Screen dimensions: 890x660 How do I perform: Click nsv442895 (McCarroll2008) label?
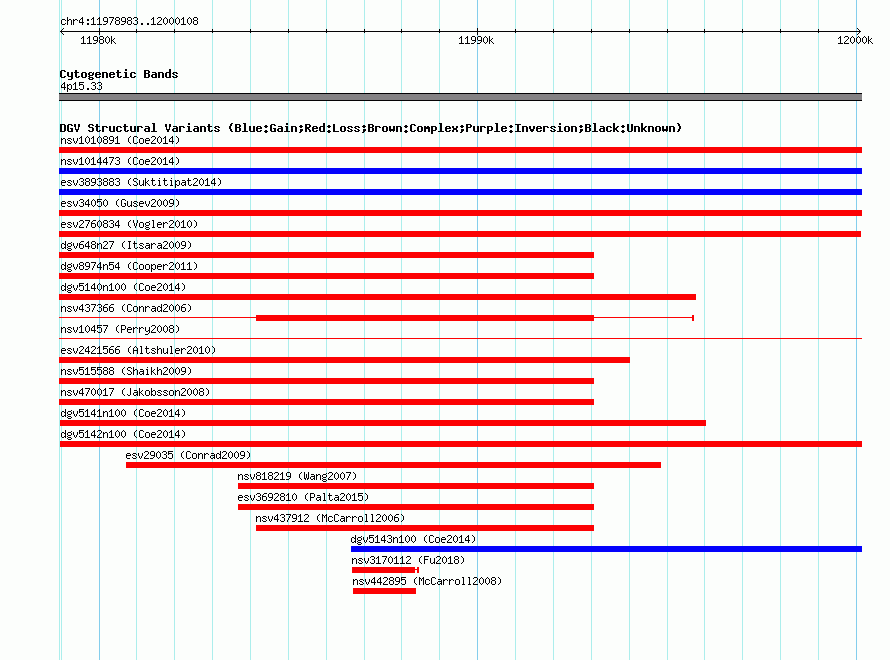pyautogui.click(x=427, y=581)
